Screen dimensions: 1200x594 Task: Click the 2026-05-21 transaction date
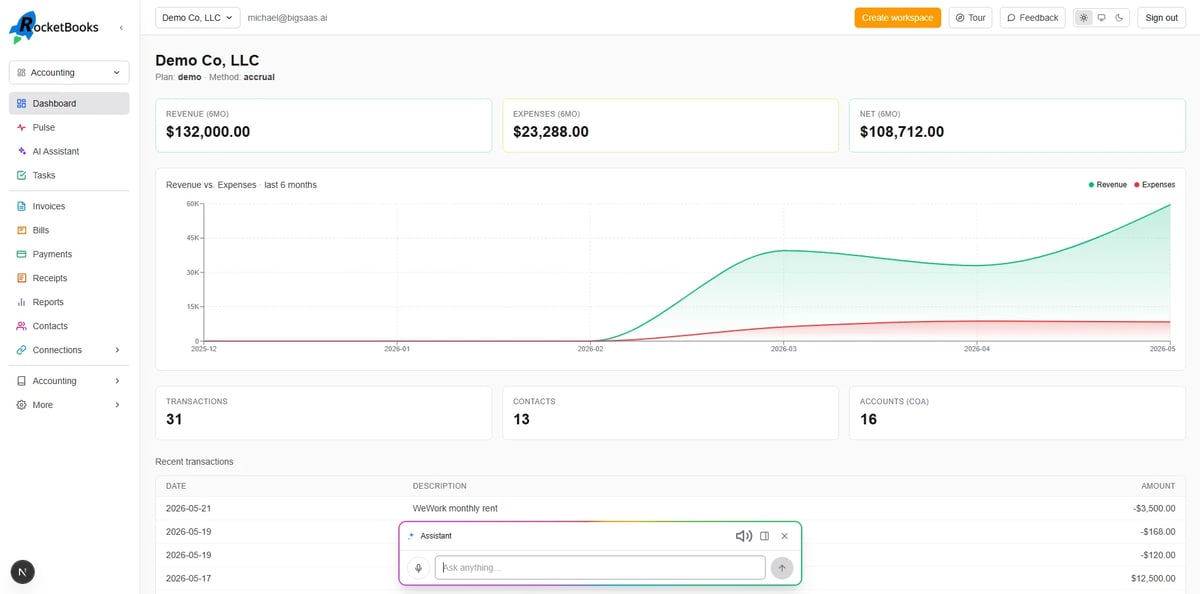coord(188,508)
